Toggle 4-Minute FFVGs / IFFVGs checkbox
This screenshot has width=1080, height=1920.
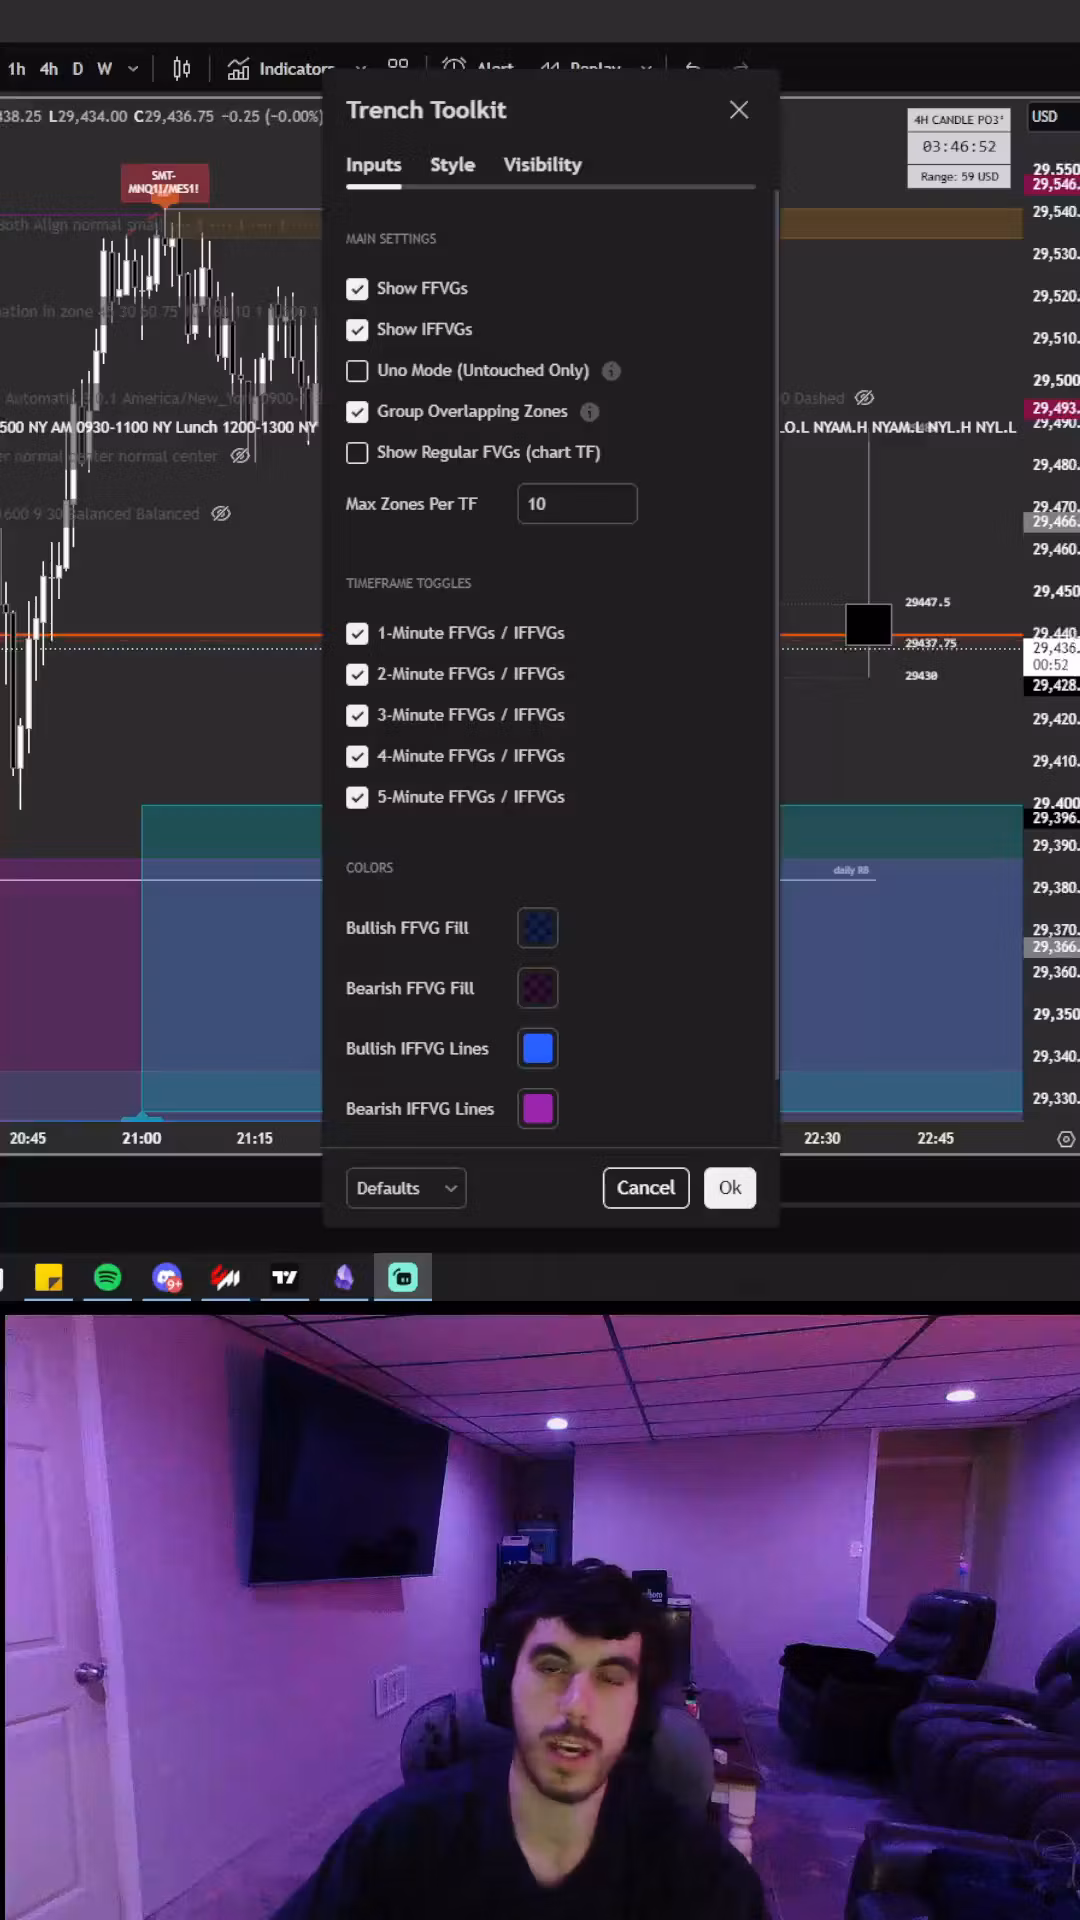(357, 757)
